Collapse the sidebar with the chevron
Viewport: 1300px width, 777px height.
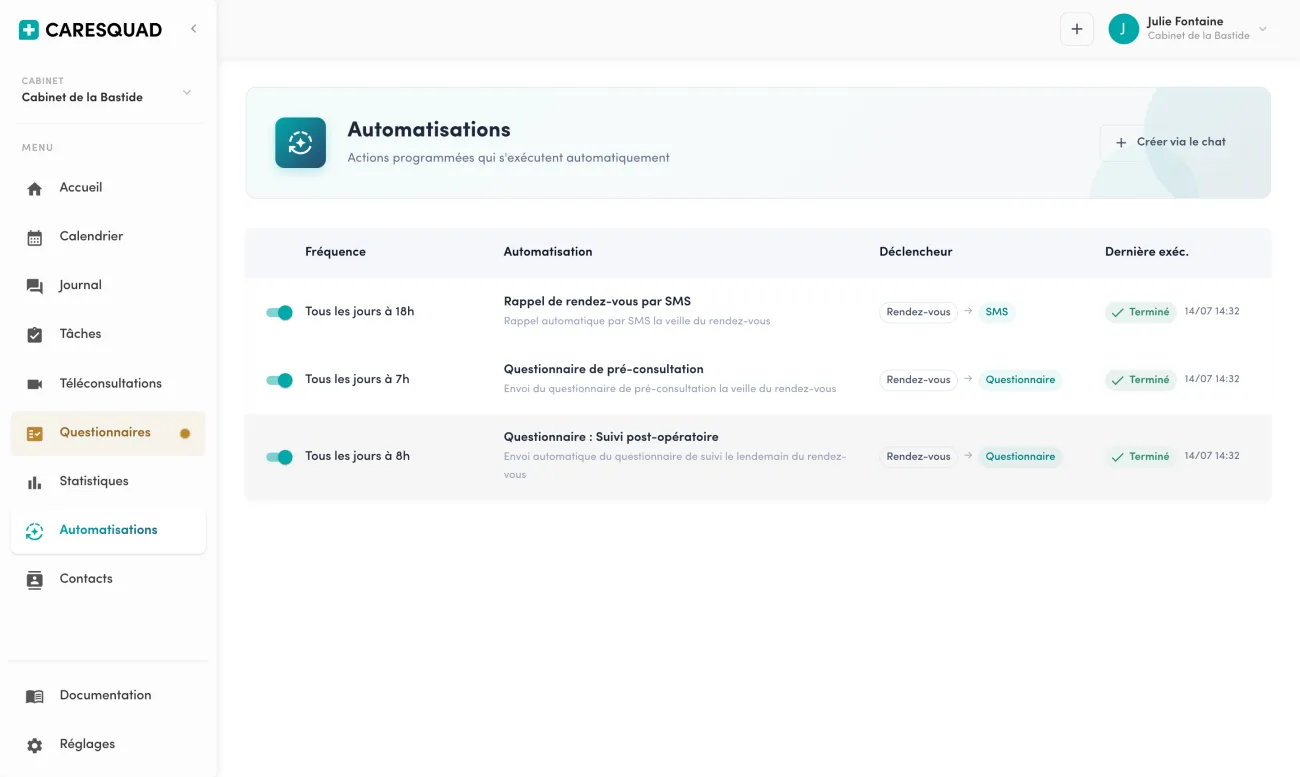[193, 29]
